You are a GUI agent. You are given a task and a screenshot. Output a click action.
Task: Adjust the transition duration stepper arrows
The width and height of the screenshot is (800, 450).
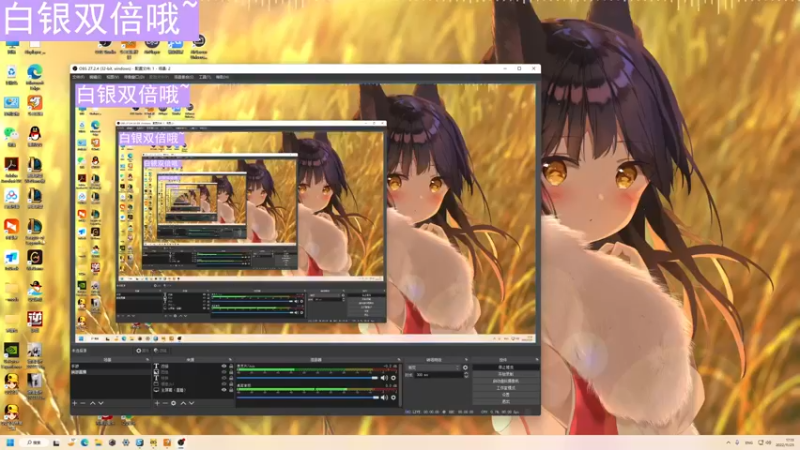click(466, 375)
